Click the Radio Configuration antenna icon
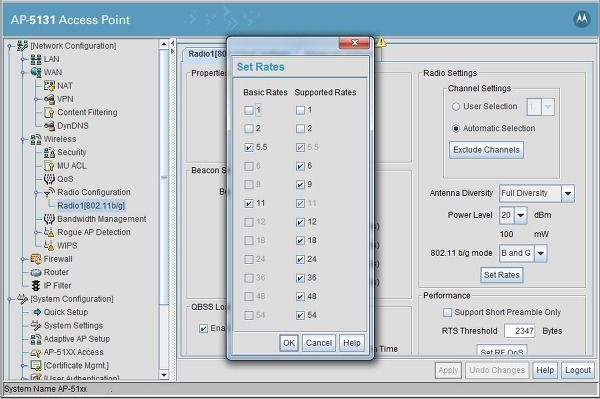600x399 pixels. pos(49,192)
